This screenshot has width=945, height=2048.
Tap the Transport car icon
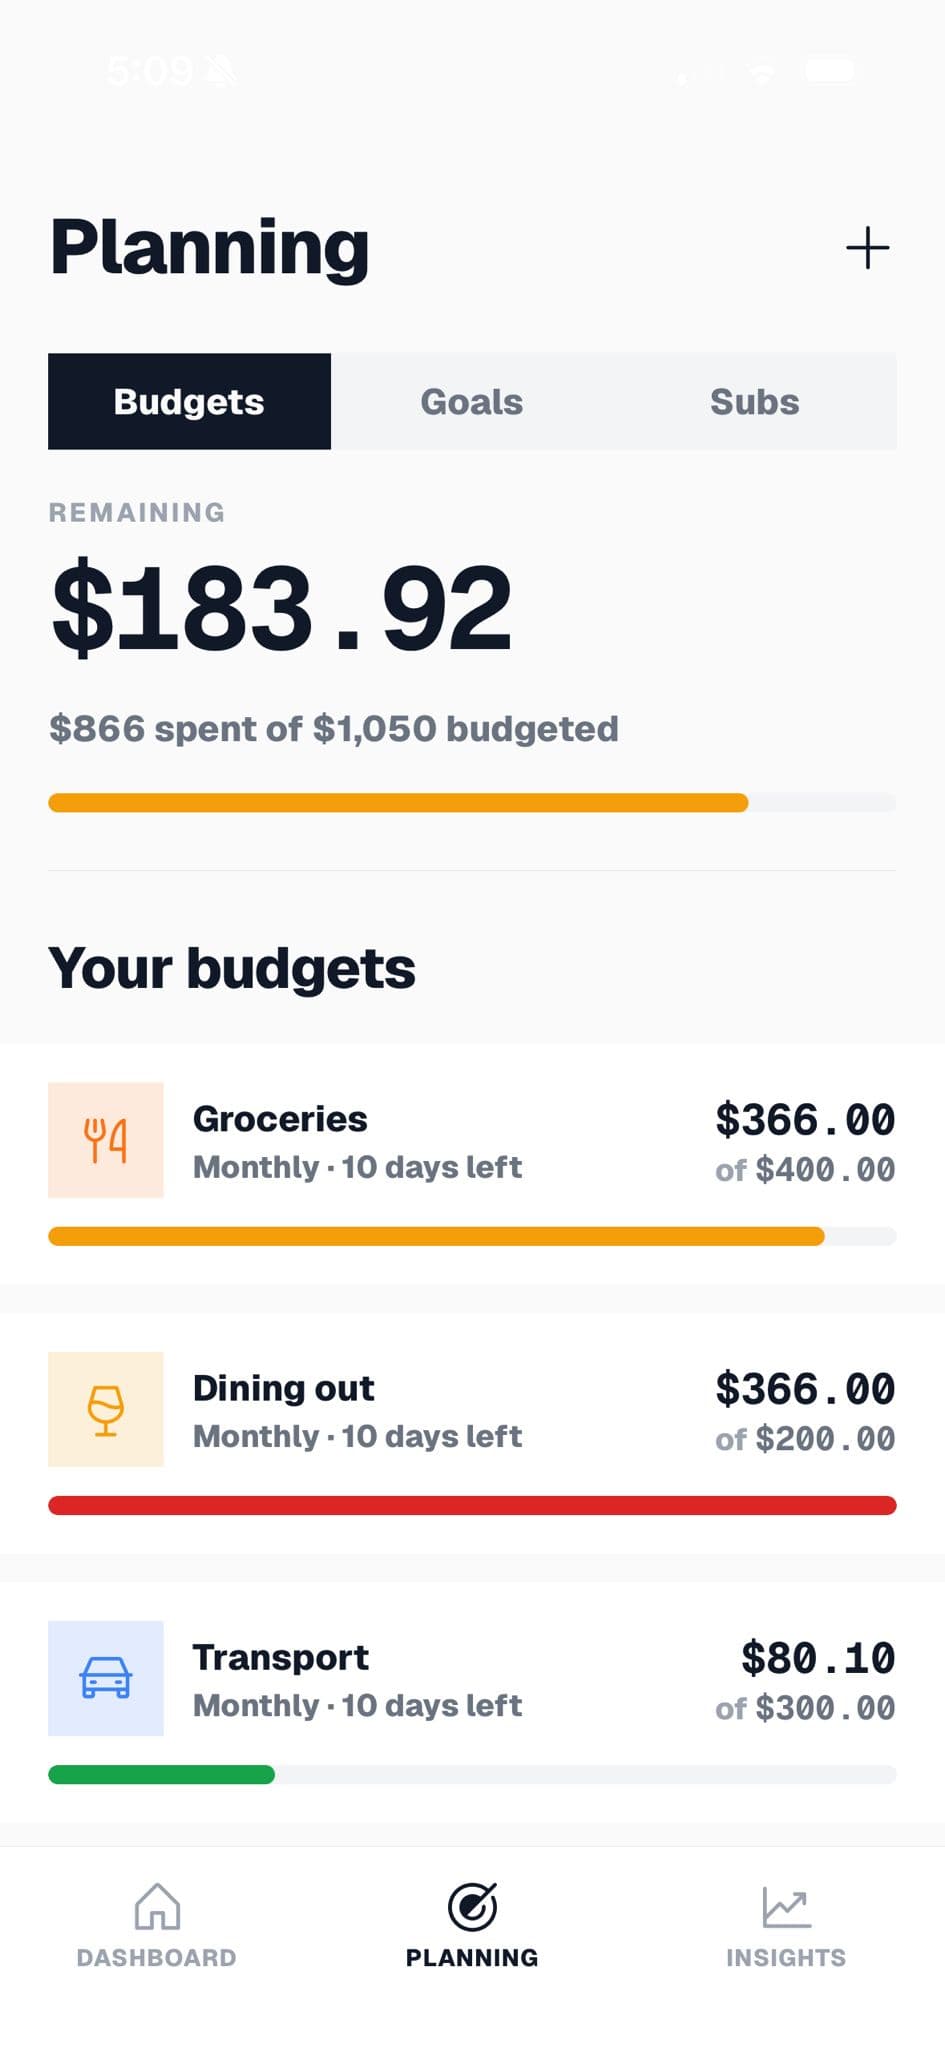point(106,1678)
